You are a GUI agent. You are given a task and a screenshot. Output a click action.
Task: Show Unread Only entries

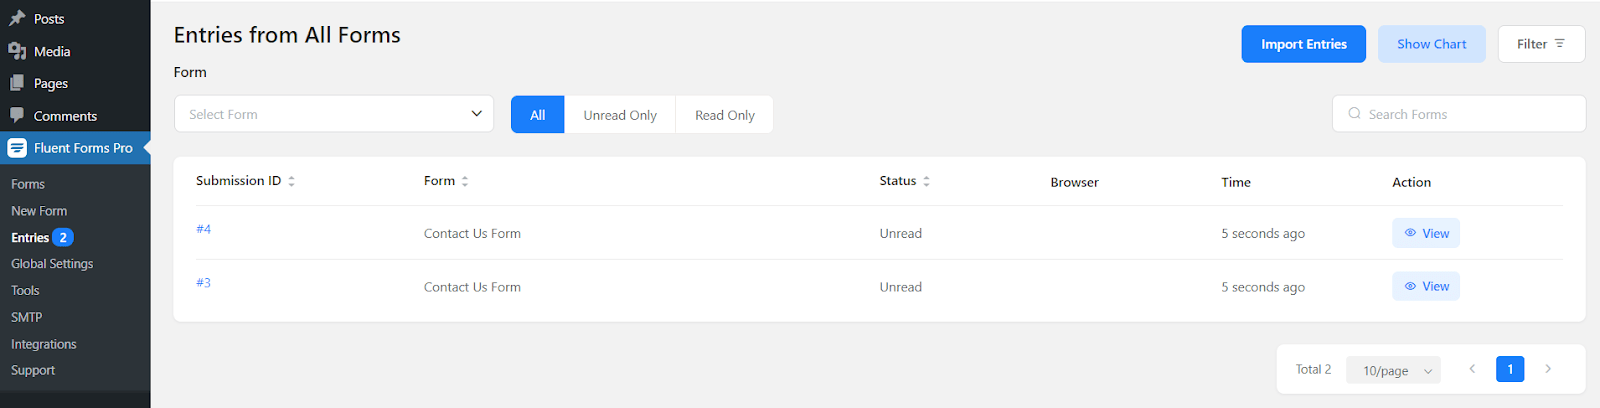tap(620, 115)
